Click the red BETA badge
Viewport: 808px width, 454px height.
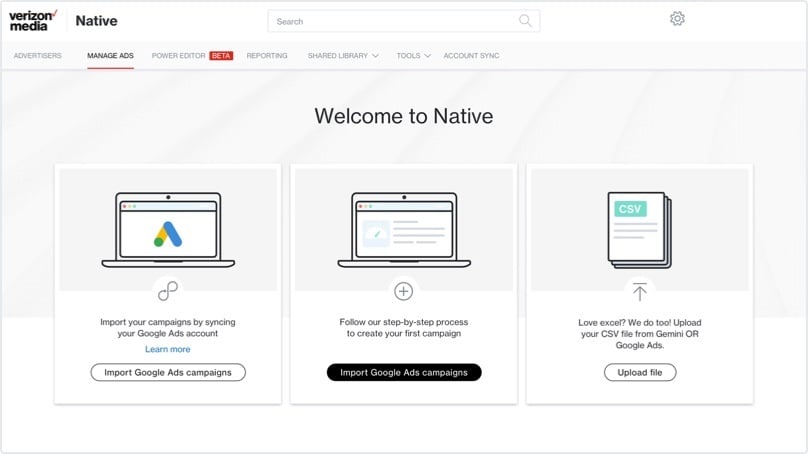221,56
